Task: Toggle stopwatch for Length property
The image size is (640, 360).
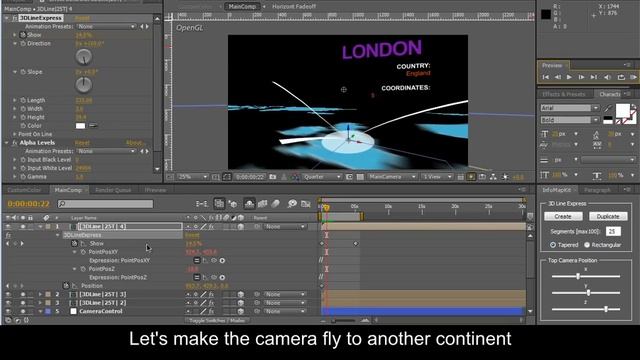Action: point(23,100)
